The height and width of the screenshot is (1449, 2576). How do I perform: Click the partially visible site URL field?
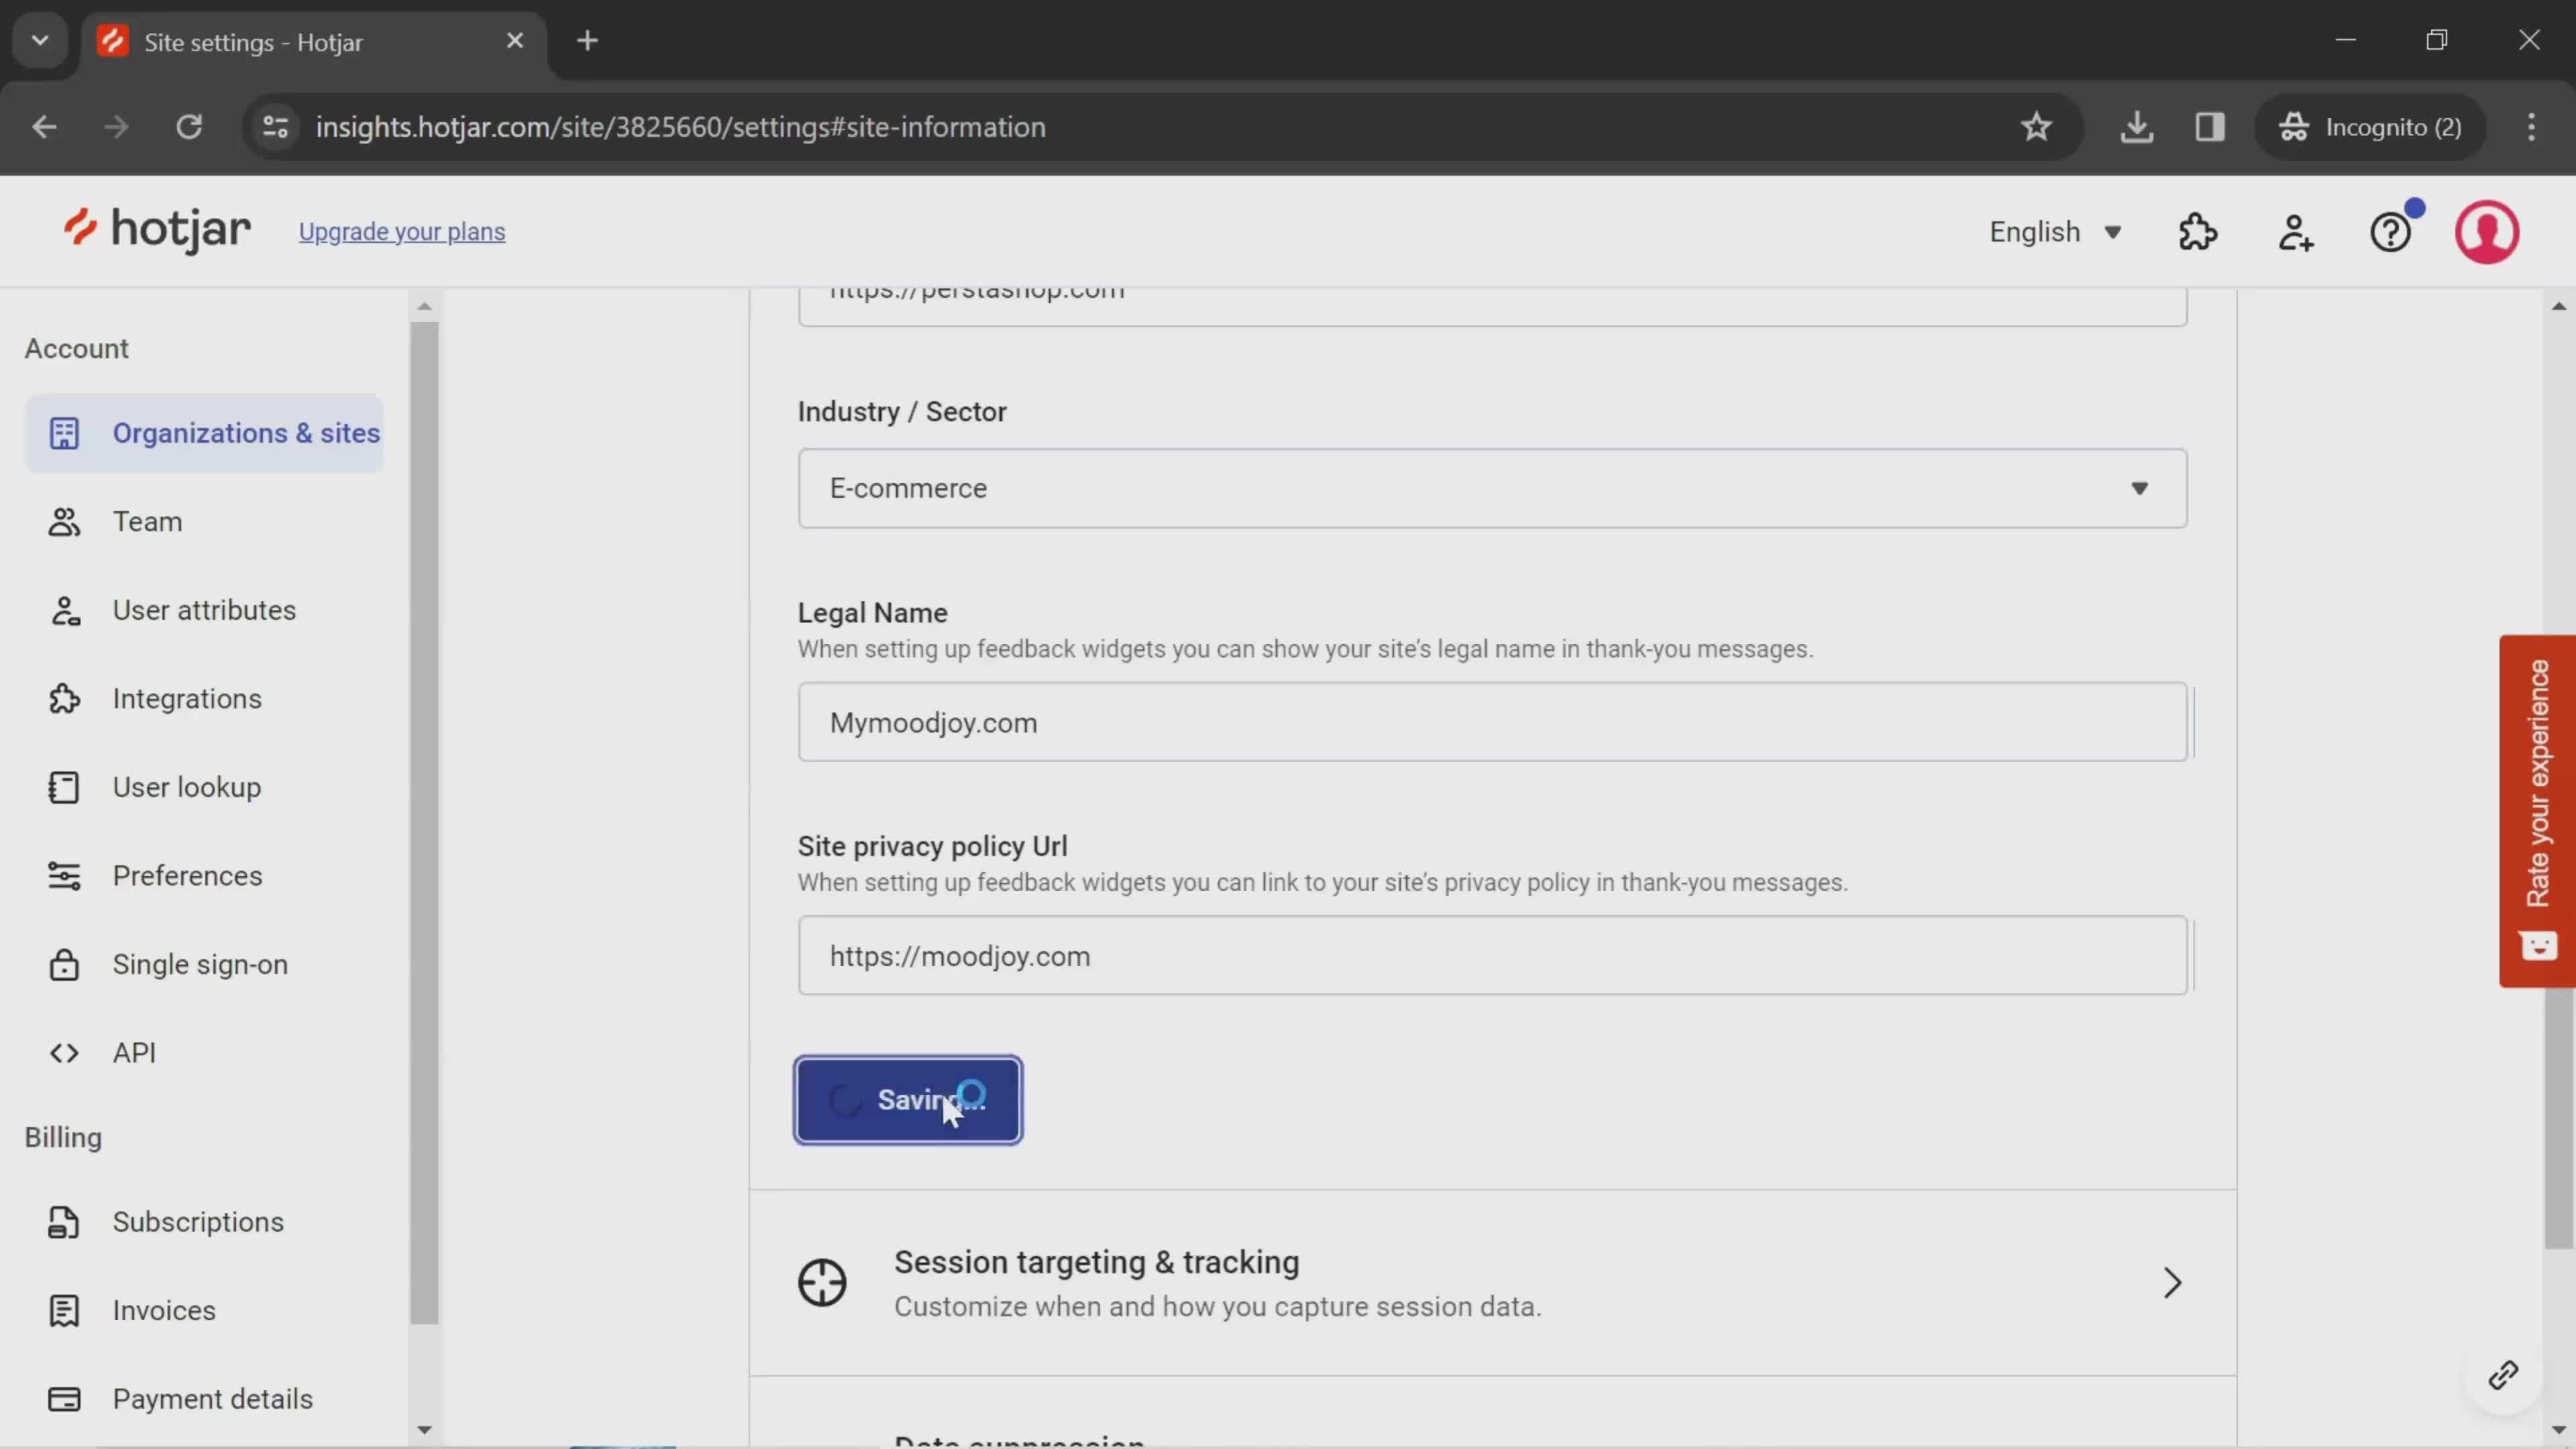pos(1492,307)
